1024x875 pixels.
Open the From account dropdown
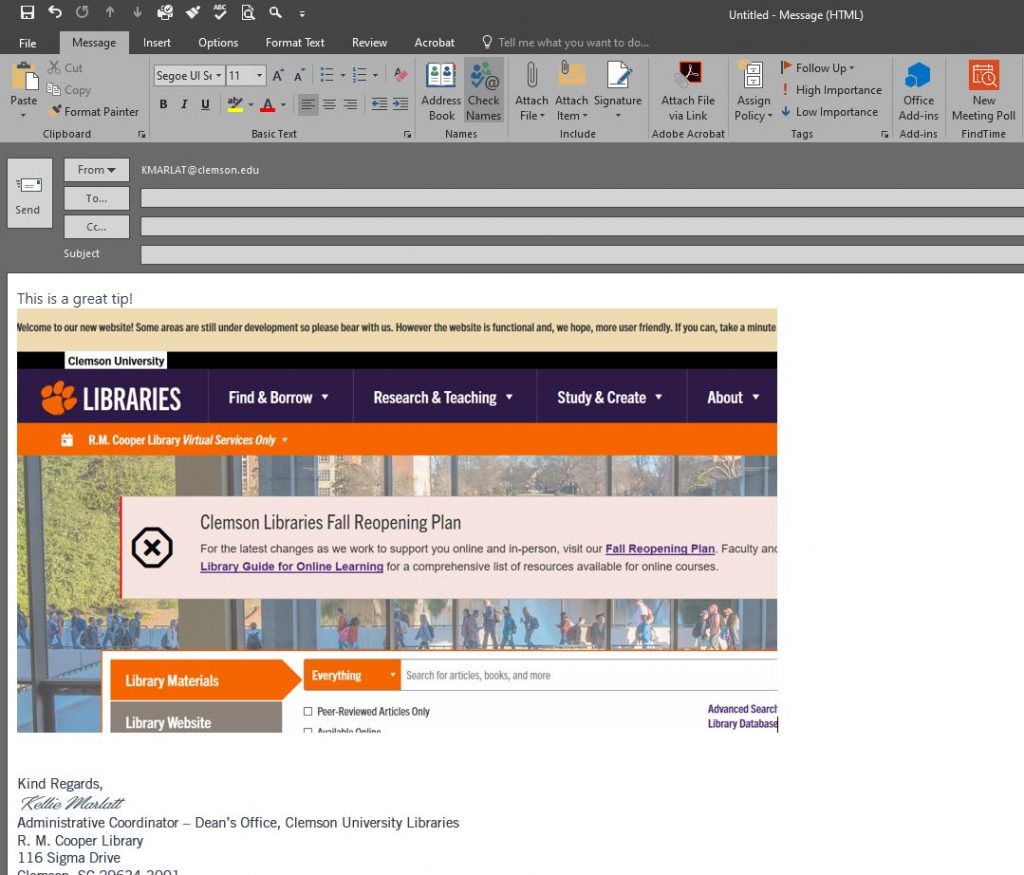97,170
